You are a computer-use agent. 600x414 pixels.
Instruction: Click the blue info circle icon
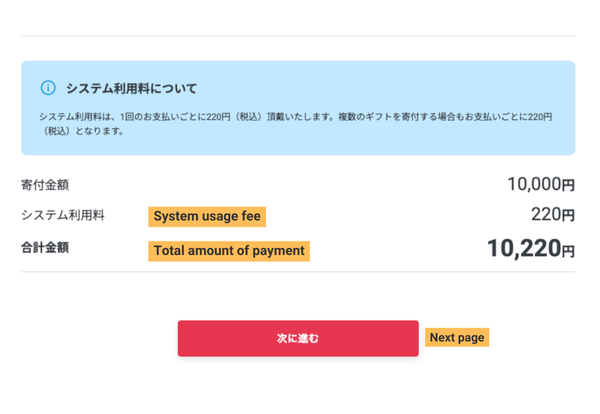47,88
